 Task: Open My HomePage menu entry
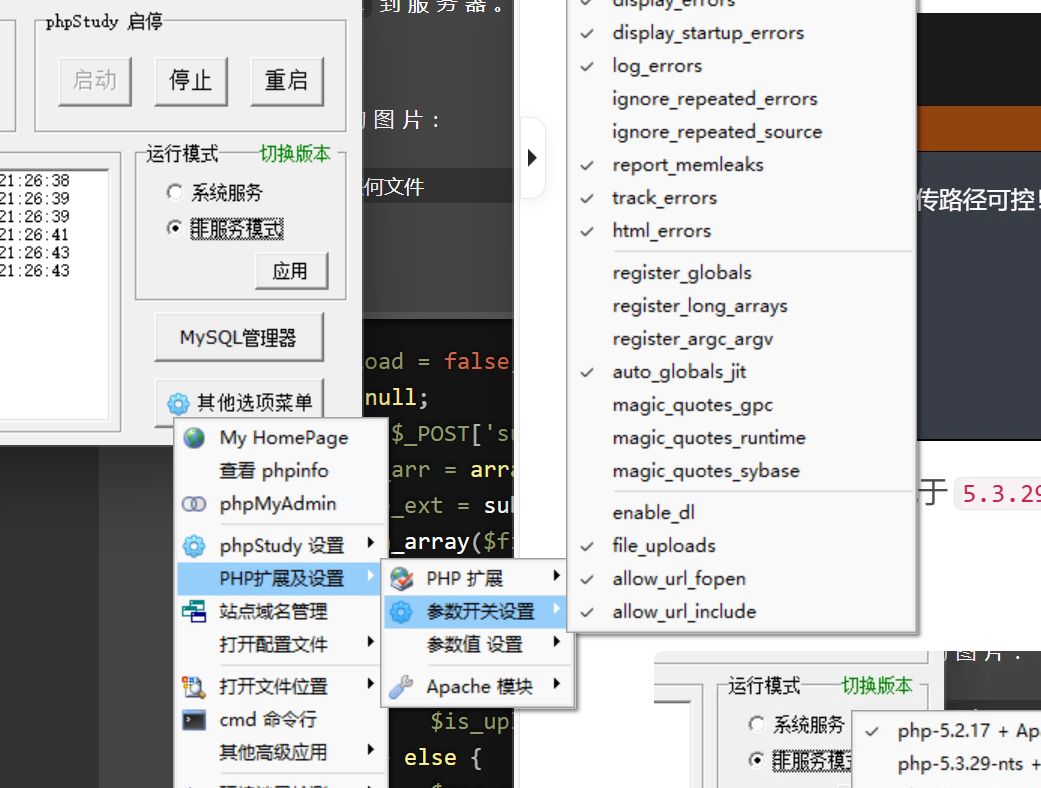(x=281, y=438)
